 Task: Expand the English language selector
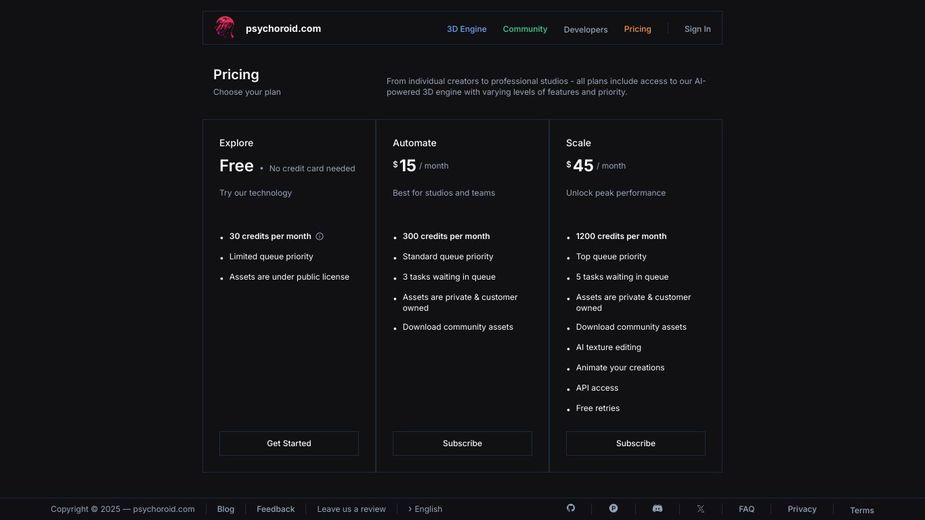[x=425, y=509]
